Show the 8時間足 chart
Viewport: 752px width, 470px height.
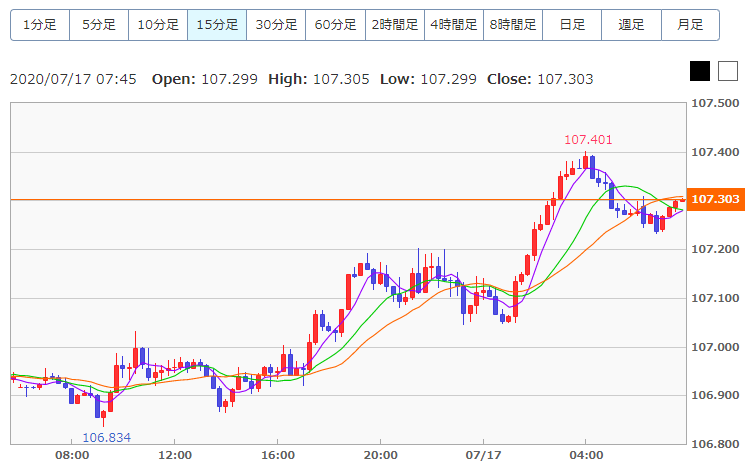click(512, 24)
